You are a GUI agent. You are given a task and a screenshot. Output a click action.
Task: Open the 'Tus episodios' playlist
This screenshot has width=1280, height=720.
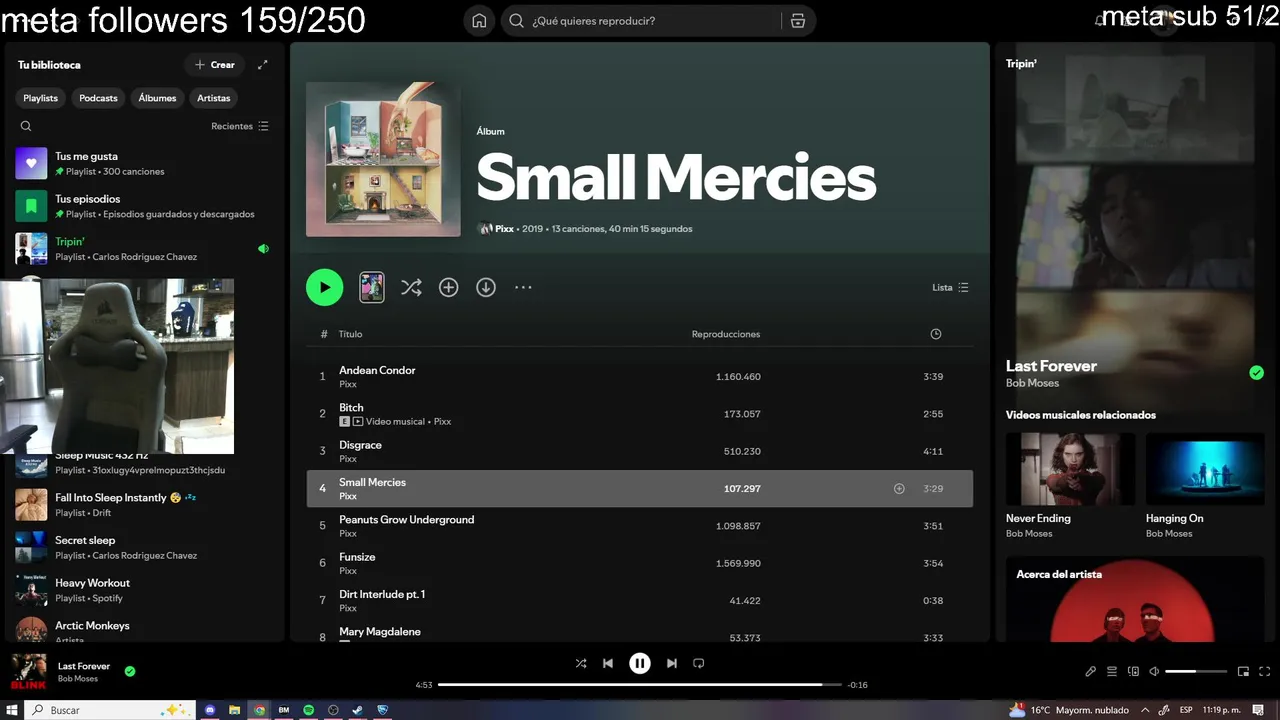(x=142, y=206)
